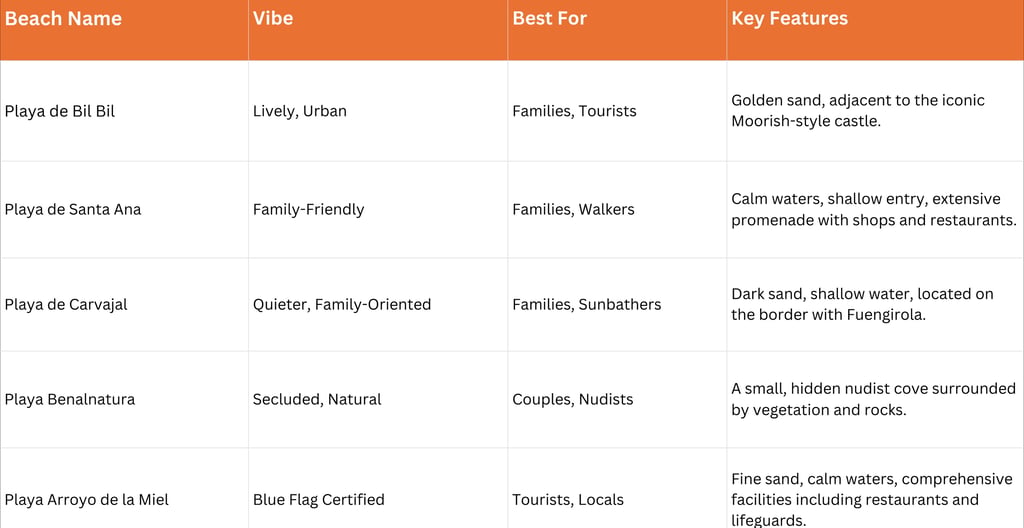
Task: Select the Playa Arroyo de la Miel cell
Action: pos(124,488)
